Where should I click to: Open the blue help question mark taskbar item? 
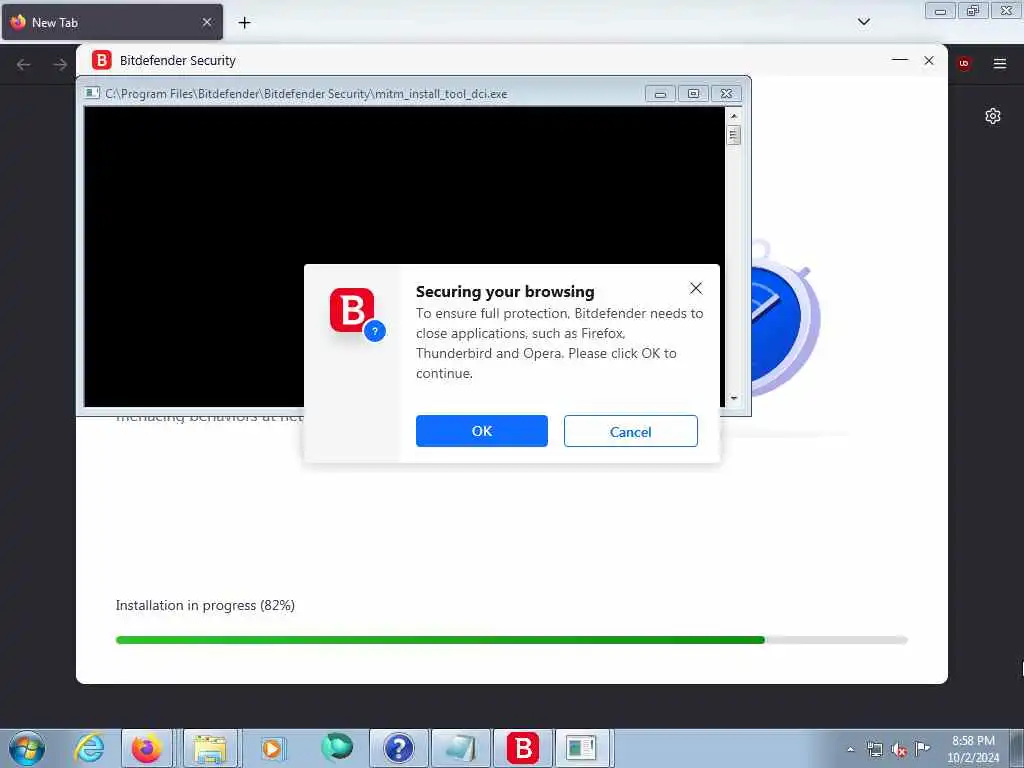tap(398, 748)
